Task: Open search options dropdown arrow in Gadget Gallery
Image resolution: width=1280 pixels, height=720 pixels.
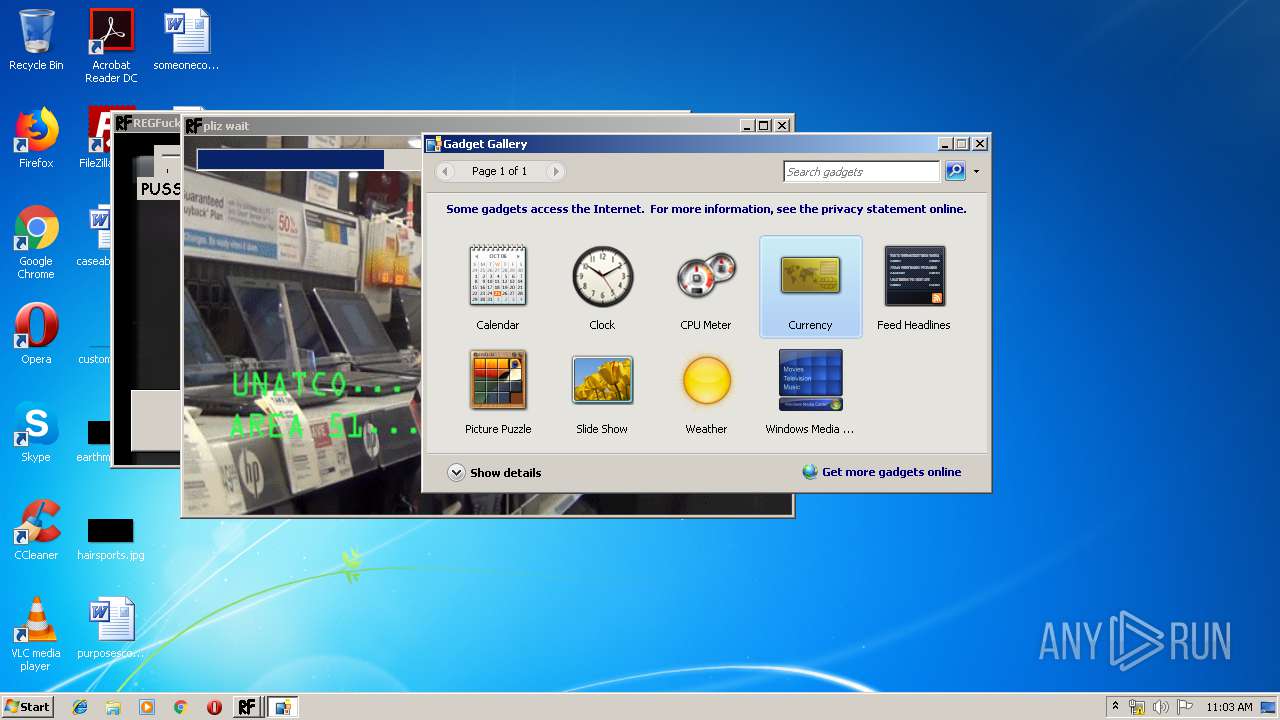Action: tap(976, 172)
